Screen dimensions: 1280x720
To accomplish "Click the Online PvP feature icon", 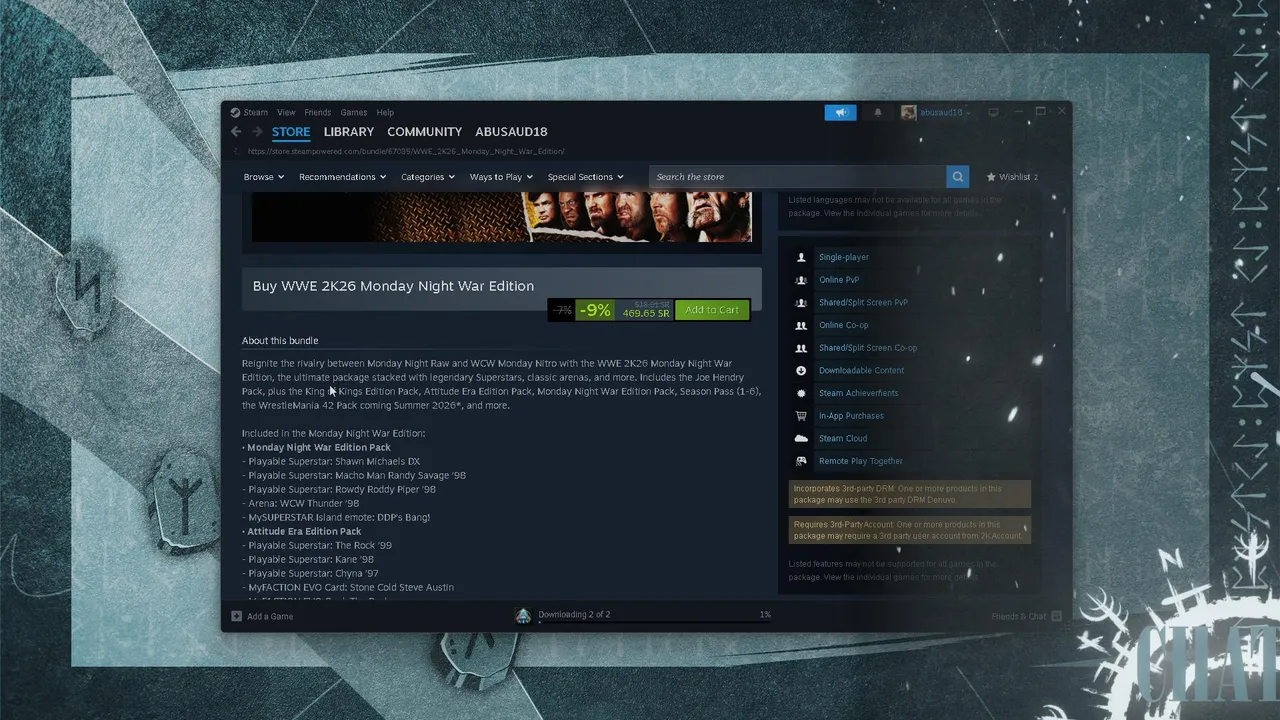I will coord(801,280).
